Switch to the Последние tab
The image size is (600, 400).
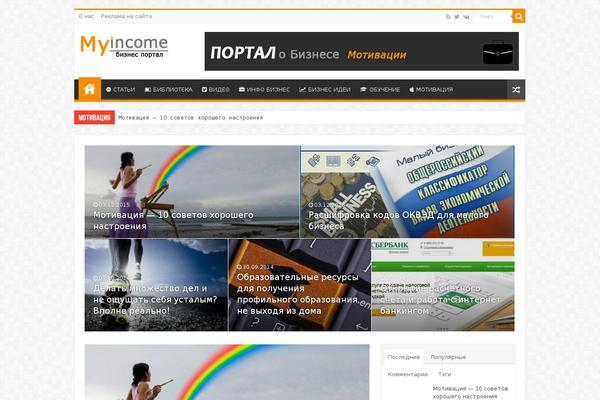pos(404,357)
